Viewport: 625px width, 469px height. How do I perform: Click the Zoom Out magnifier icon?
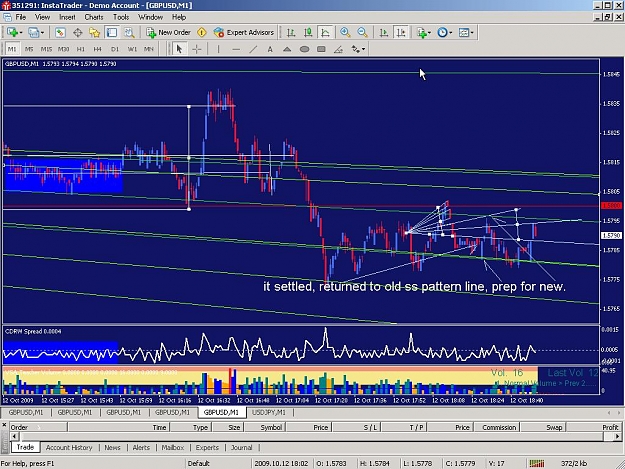tap(362, 33)
